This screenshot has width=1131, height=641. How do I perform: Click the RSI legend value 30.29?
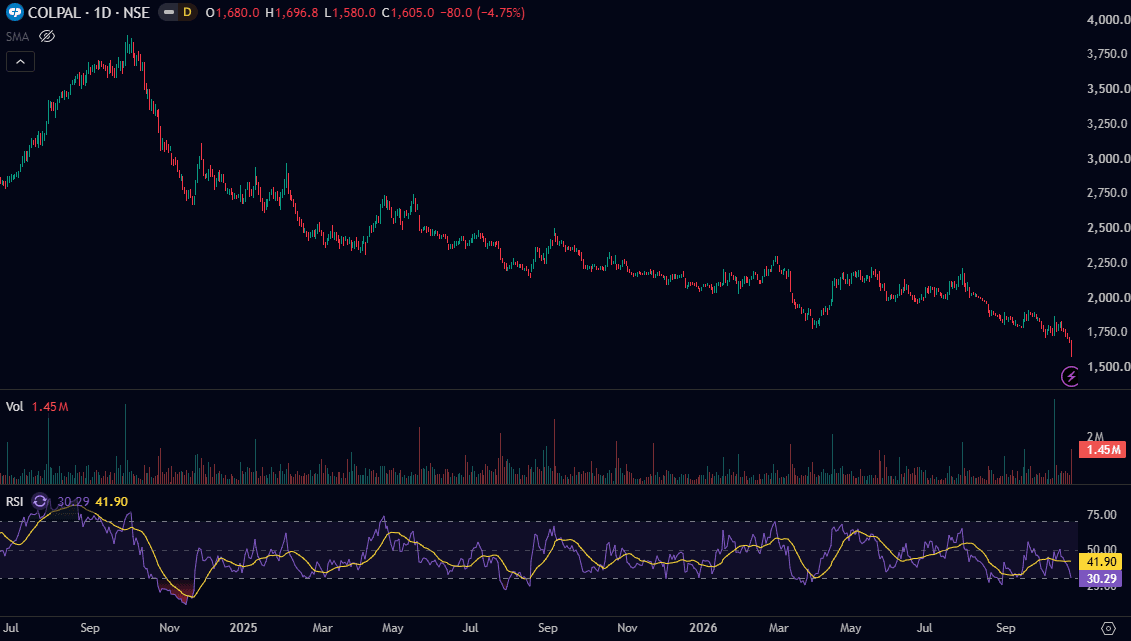click(x=73, y=501)
